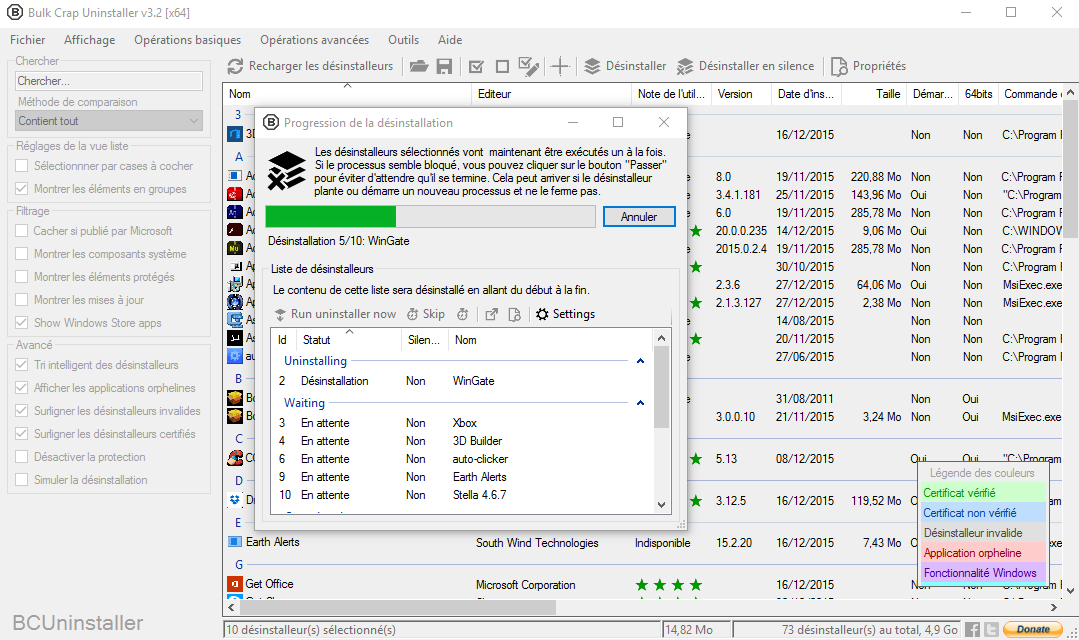This screenshot has height=640, width=1079.
Task: Open the Outils menu
Action: [403, 40]
